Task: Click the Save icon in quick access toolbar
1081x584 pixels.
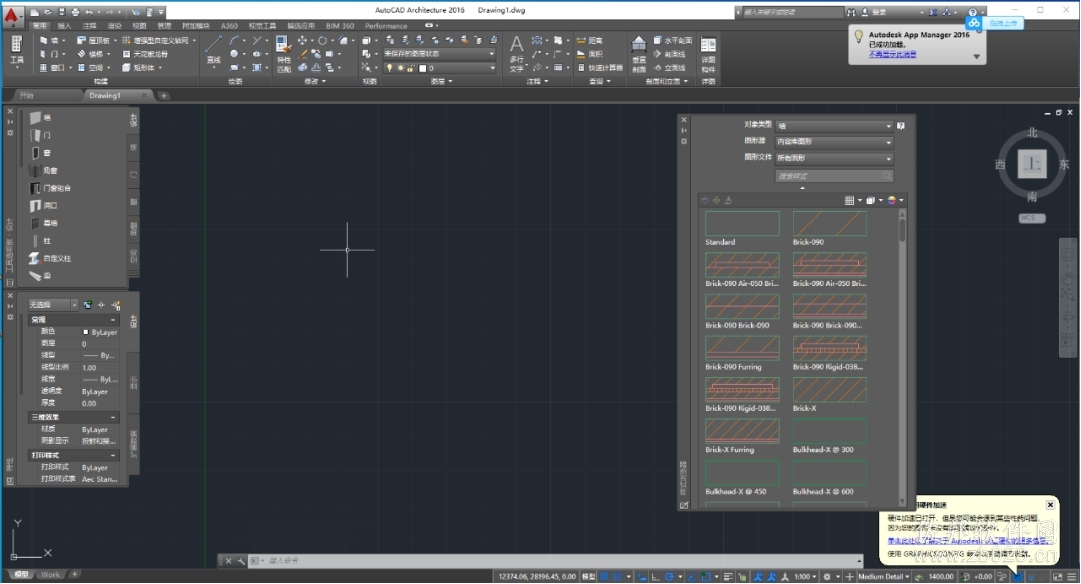Action: [61, 12]
